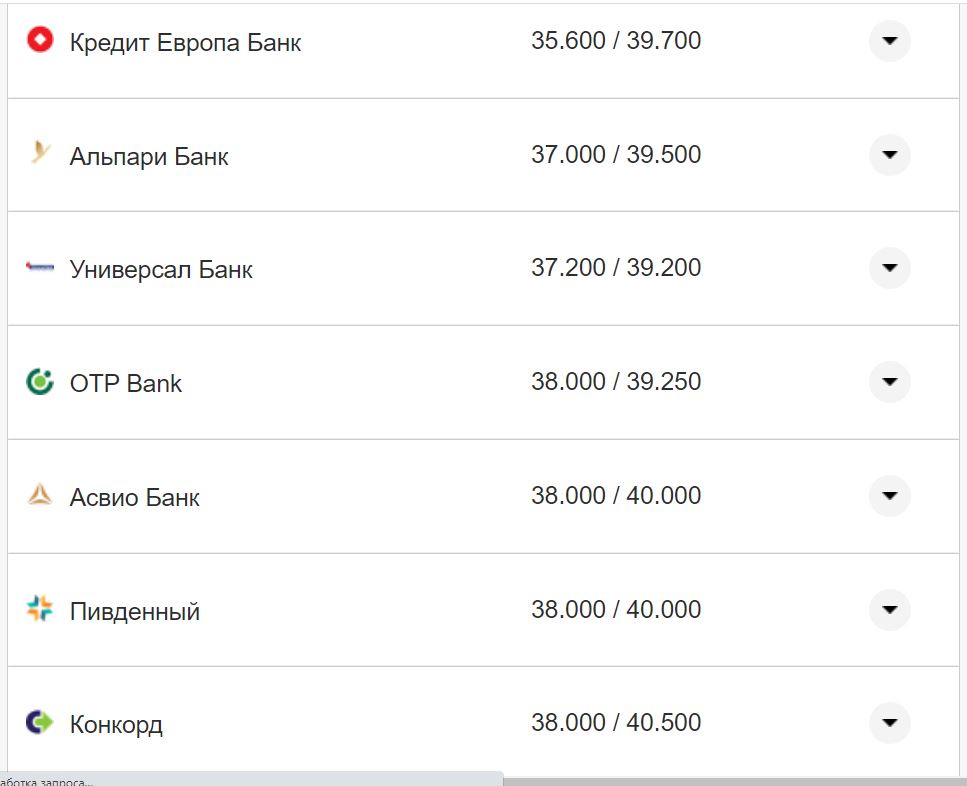This screenshot has width=967, height=786.
Task: Open the Конкорд row dropdown arrow
Action: pos(889,722)
